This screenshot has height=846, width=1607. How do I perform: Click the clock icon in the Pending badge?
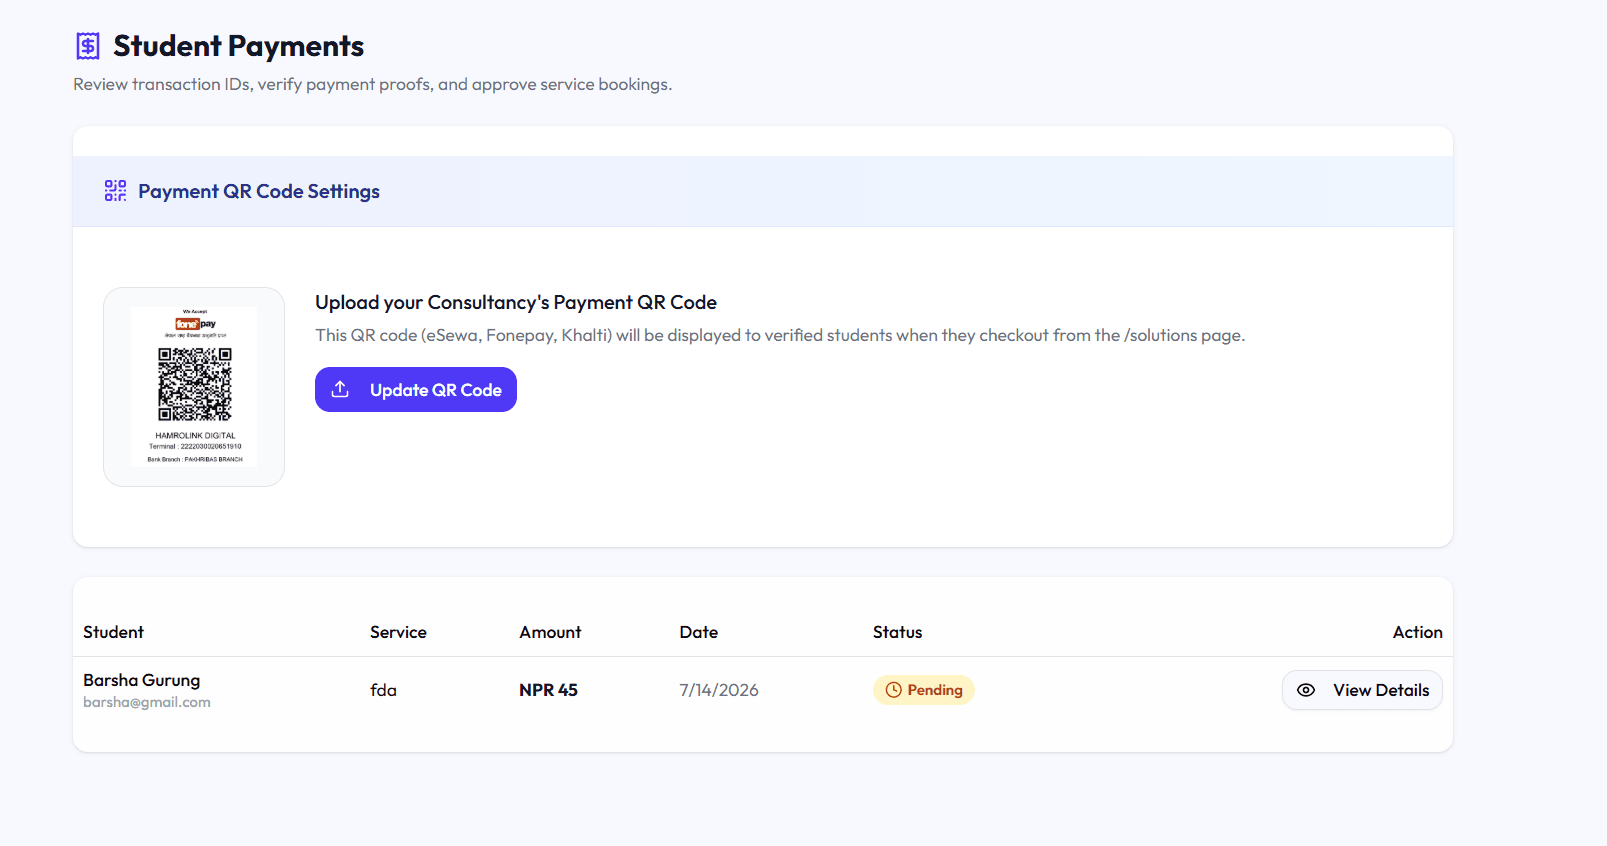[x=894, y=690]
